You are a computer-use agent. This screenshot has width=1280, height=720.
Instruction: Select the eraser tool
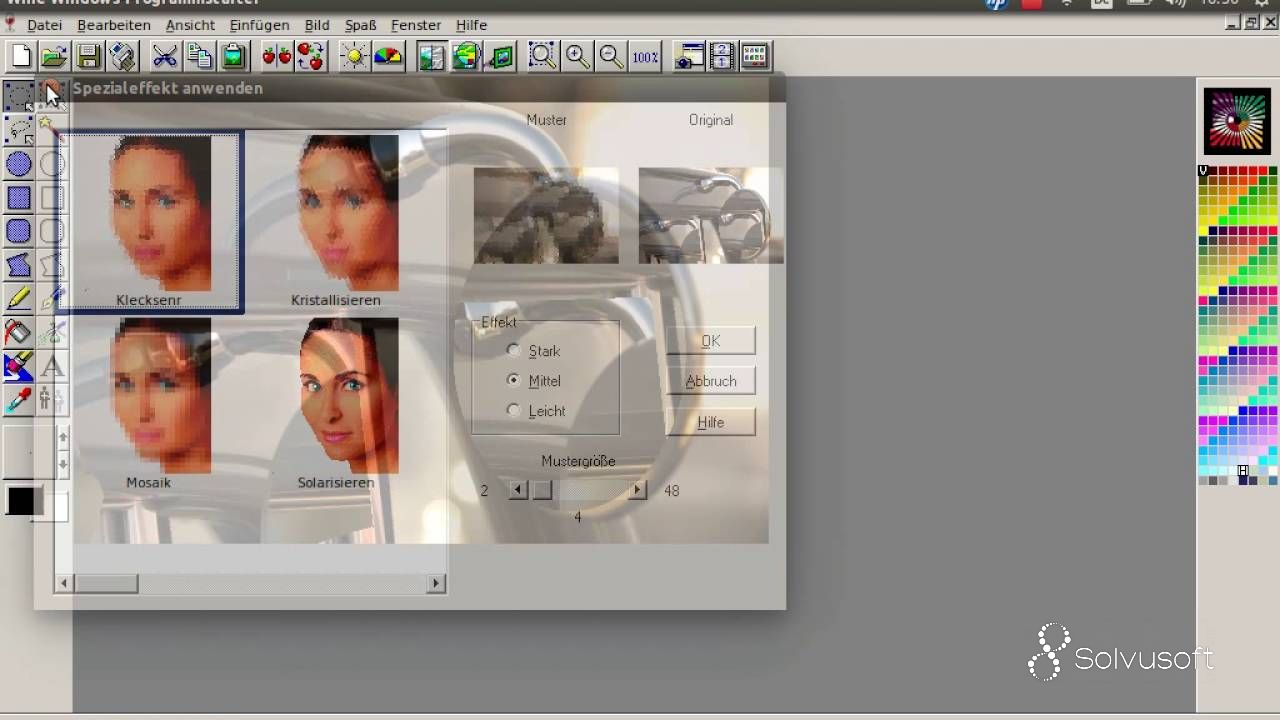pos(19,366)
